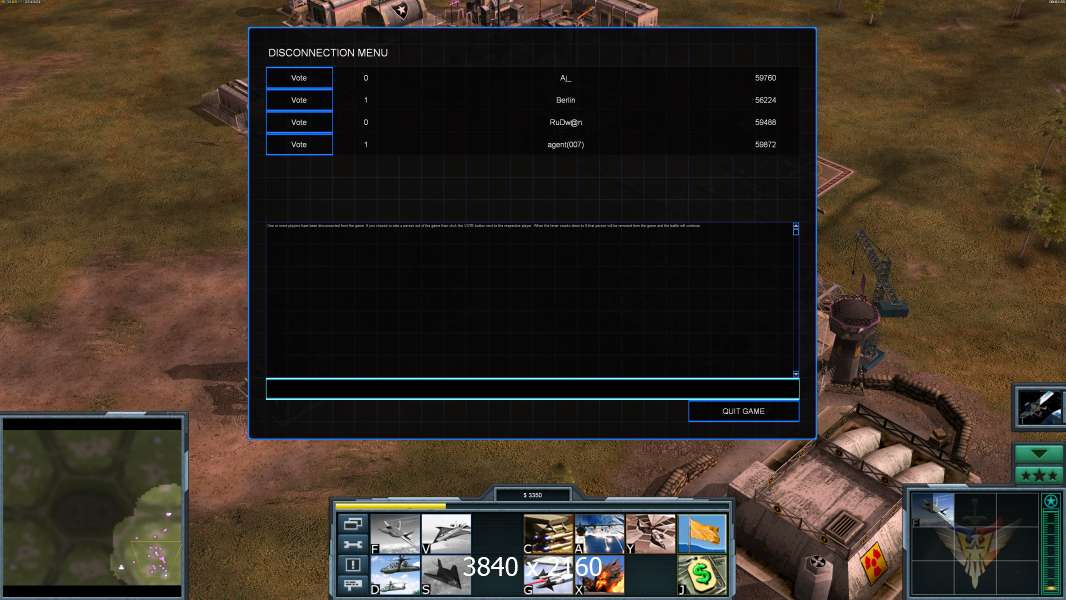Click the wrench icon in the command bar
The height and width of the screenshot is (600, 1066).
coord(352,544)
